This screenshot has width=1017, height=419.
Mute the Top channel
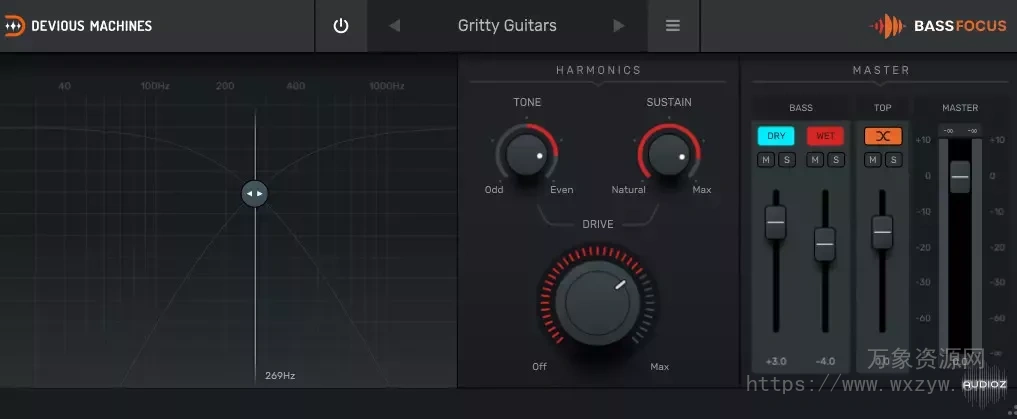coord(873,160)
